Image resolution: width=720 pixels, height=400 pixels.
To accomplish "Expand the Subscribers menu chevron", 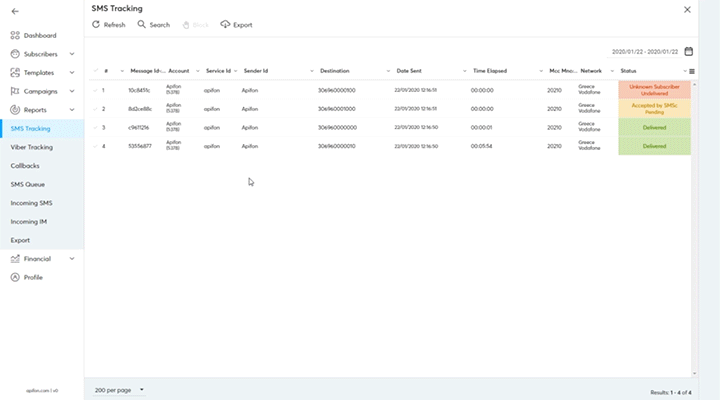I will tap(72, 54).
